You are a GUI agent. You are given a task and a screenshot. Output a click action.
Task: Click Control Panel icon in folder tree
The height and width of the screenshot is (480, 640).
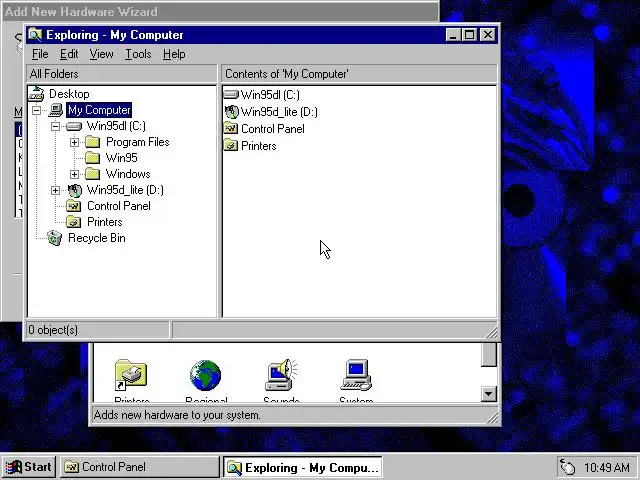74,206
